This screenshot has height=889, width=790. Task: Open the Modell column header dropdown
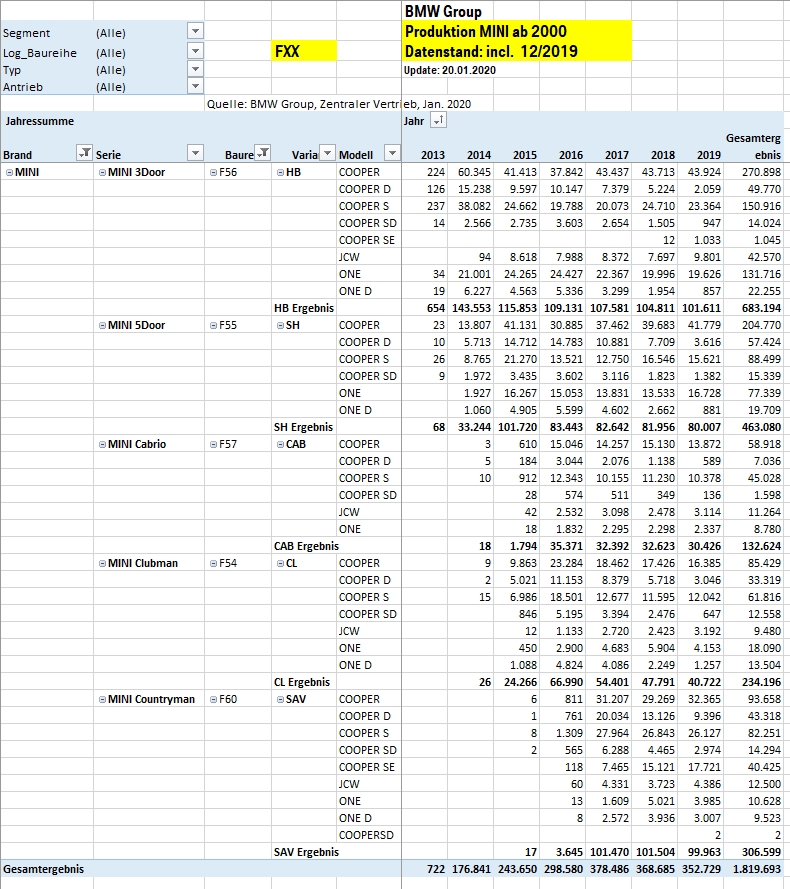392,154
